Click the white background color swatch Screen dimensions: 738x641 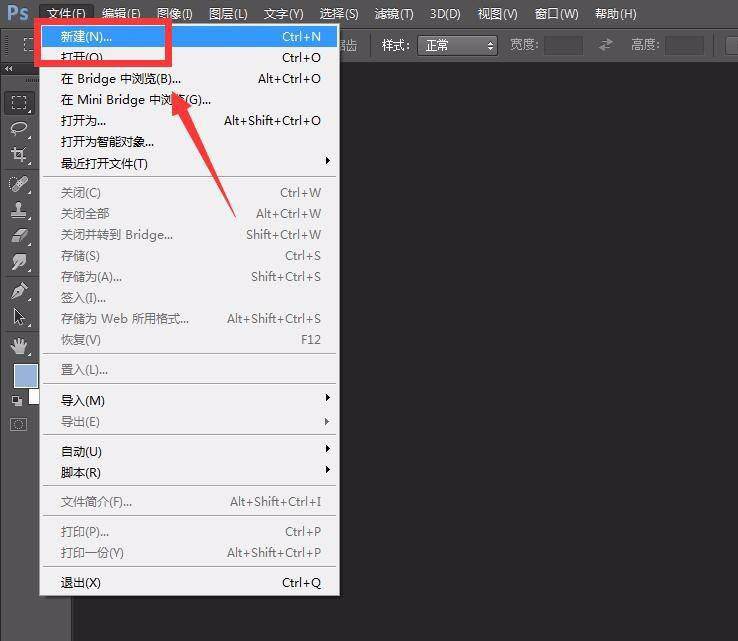[34, 397]
